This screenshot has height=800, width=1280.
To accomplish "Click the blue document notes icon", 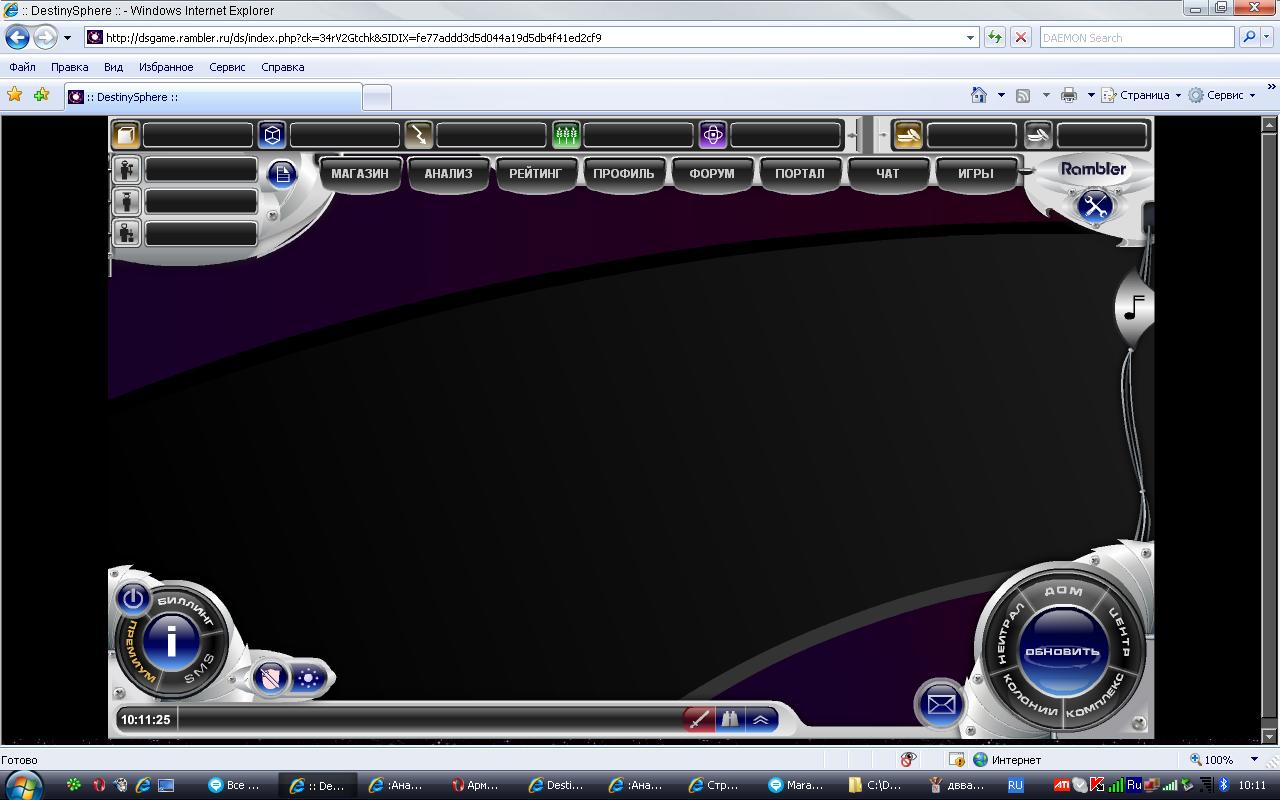I will [x=282, y=174].
